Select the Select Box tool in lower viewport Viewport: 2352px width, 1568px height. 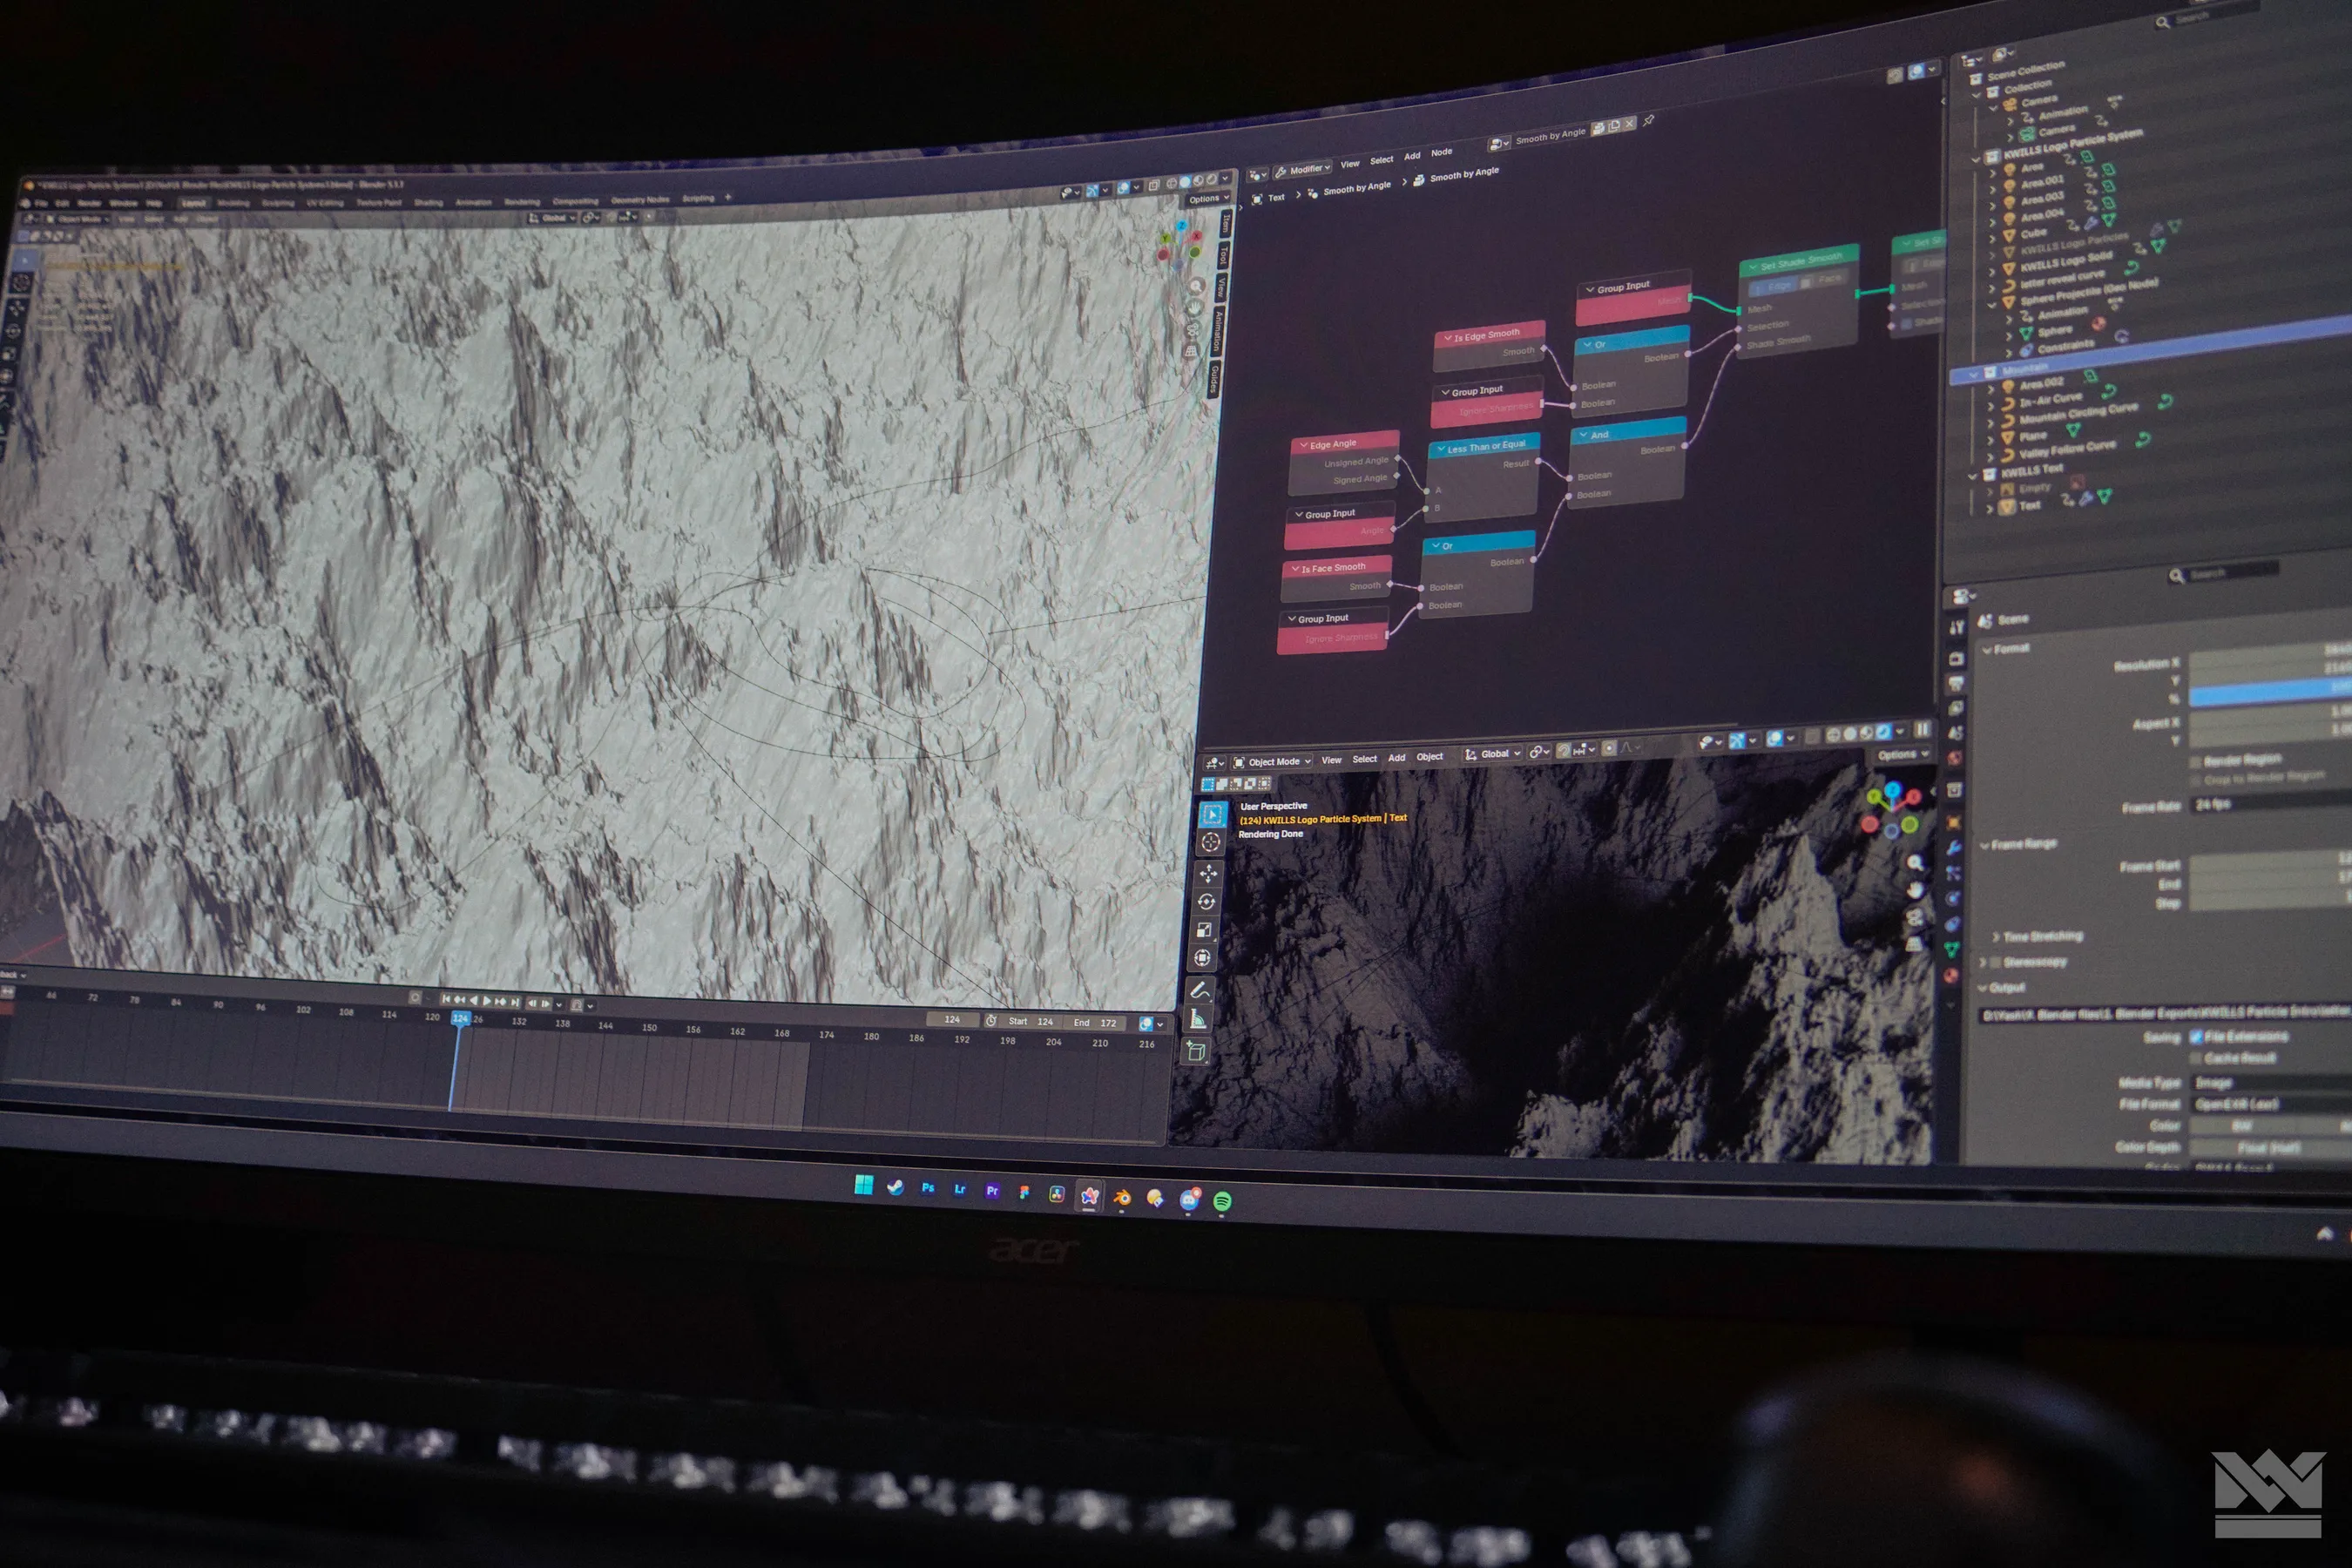pos(1212,814)
